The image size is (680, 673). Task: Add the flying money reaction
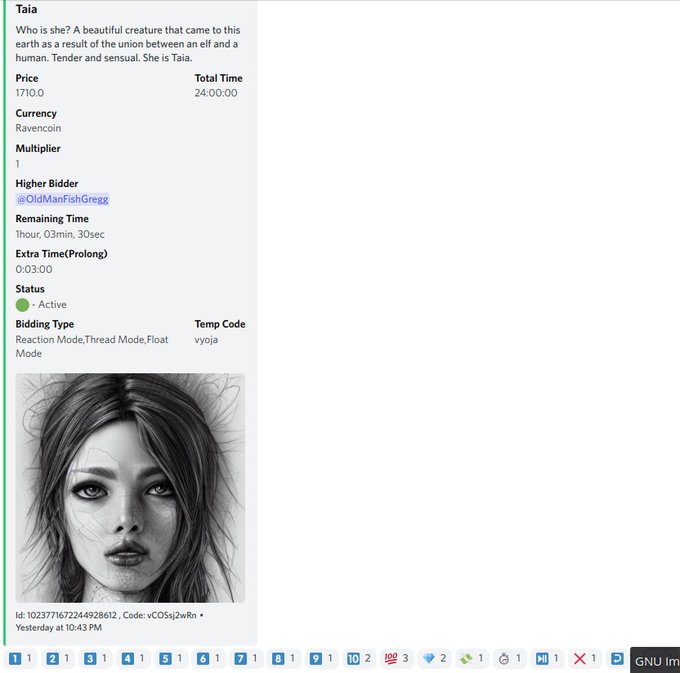point(472,659)
